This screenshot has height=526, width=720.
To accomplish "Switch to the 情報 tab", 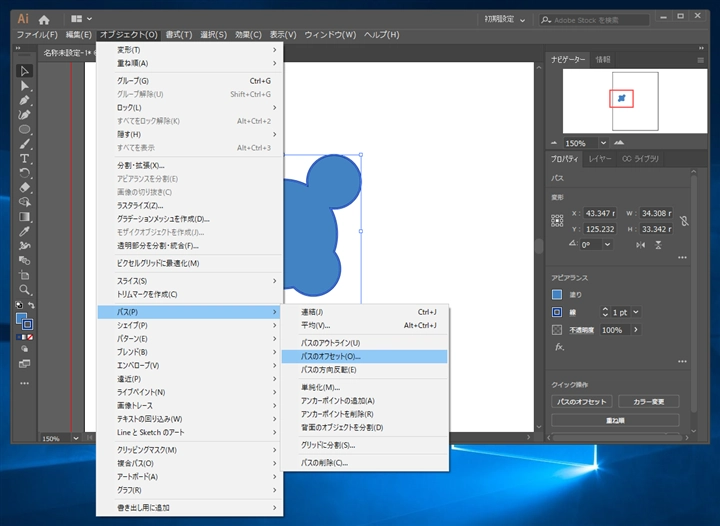I will pos(603,60).
